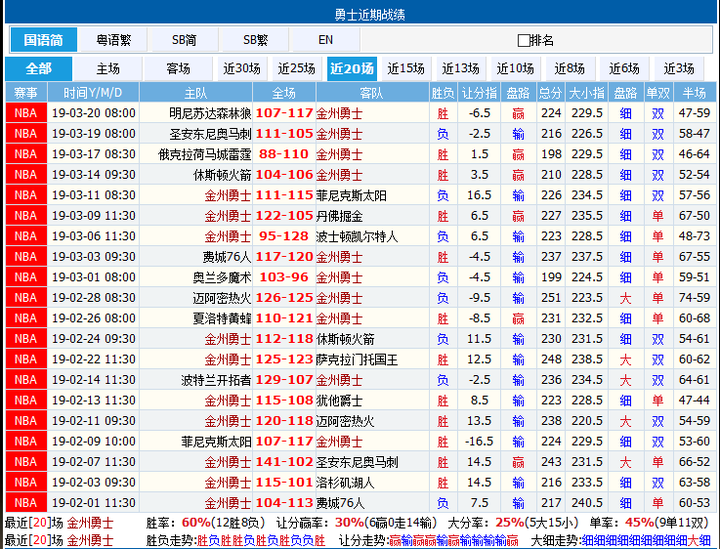Click the 勇士近期战绩 title bar
Viewport: 720px width, 549px height.
361,12
